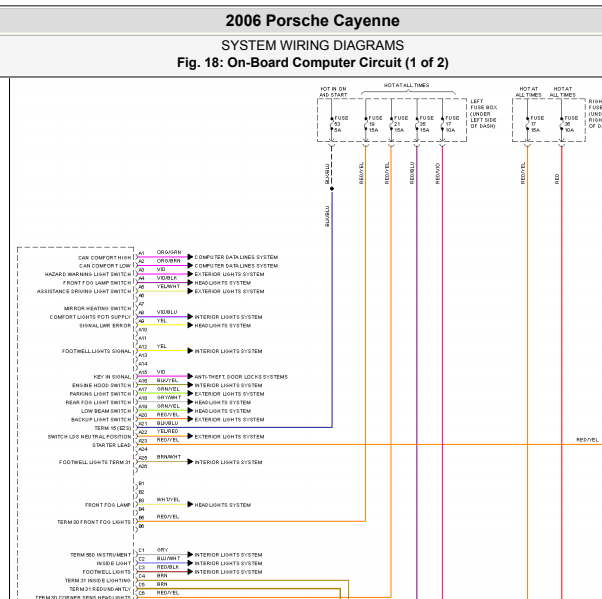Click the 'RED/YEL' label at right edge of diagram
This screenshot has height=599, width=602.
pos(587,440)
